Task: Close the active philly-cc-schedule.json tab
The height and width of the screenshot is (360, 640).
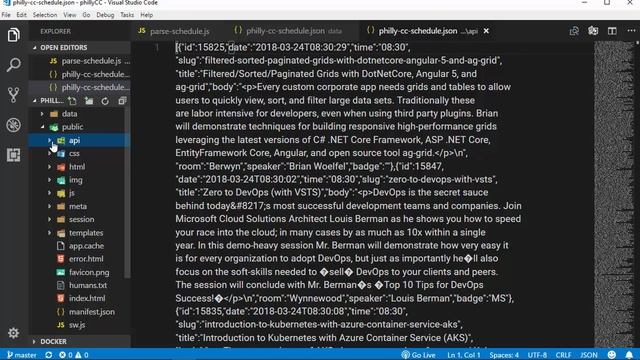Action: 486,31
